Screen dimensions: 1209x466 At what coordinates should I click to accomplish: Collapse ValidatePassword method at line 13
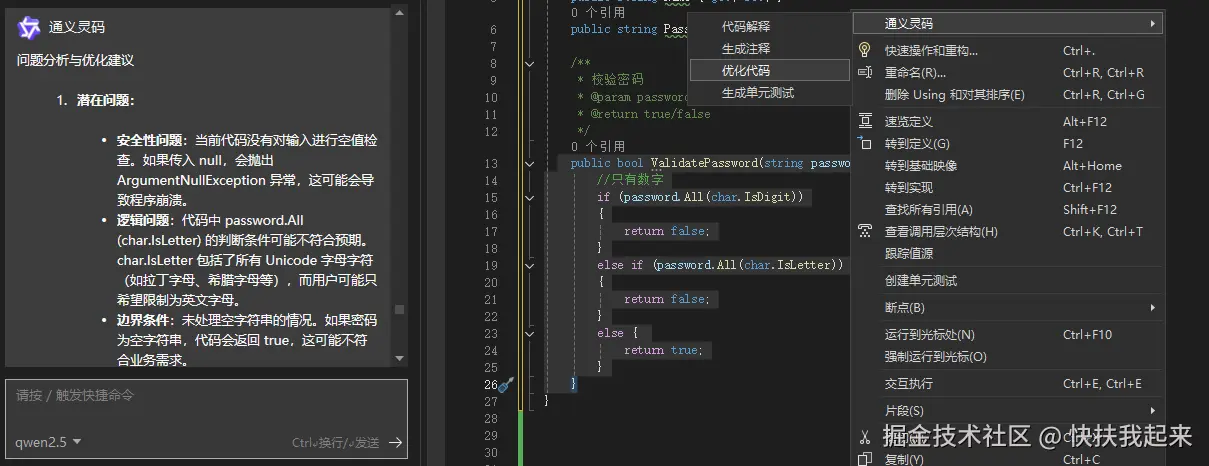click(530, 163)
